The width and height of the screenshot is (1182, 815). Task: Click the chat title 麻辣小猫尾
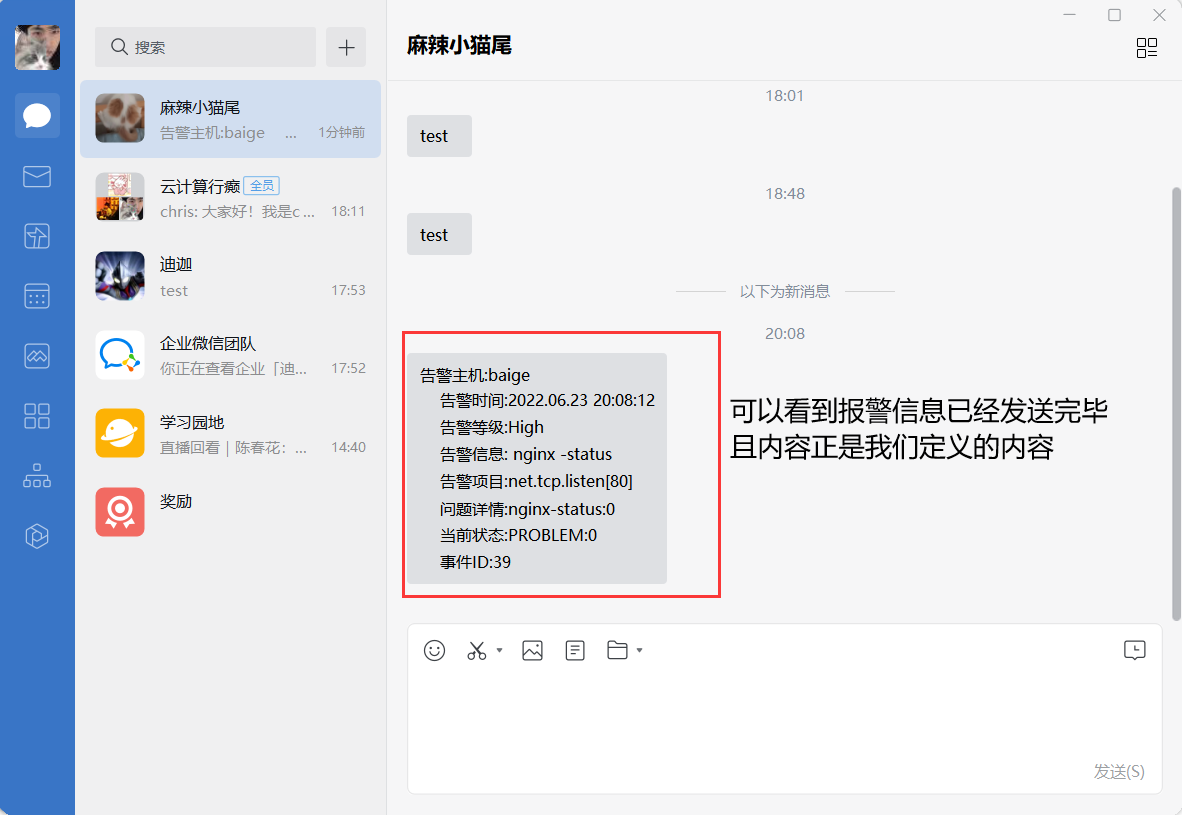459,45
